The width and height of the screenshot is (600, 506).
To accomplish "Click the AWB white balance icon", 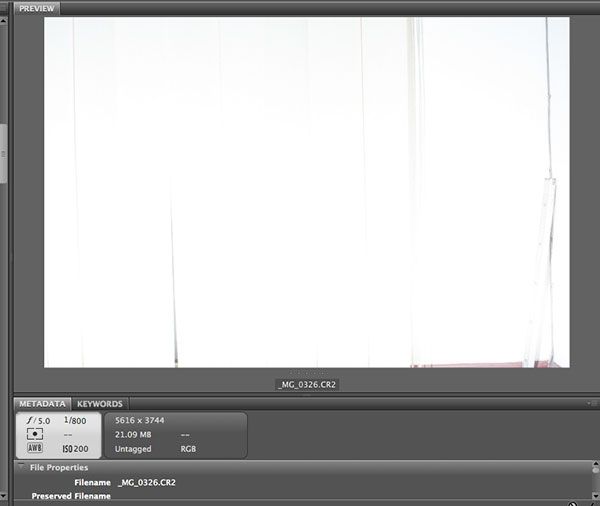I will [35, 449].
